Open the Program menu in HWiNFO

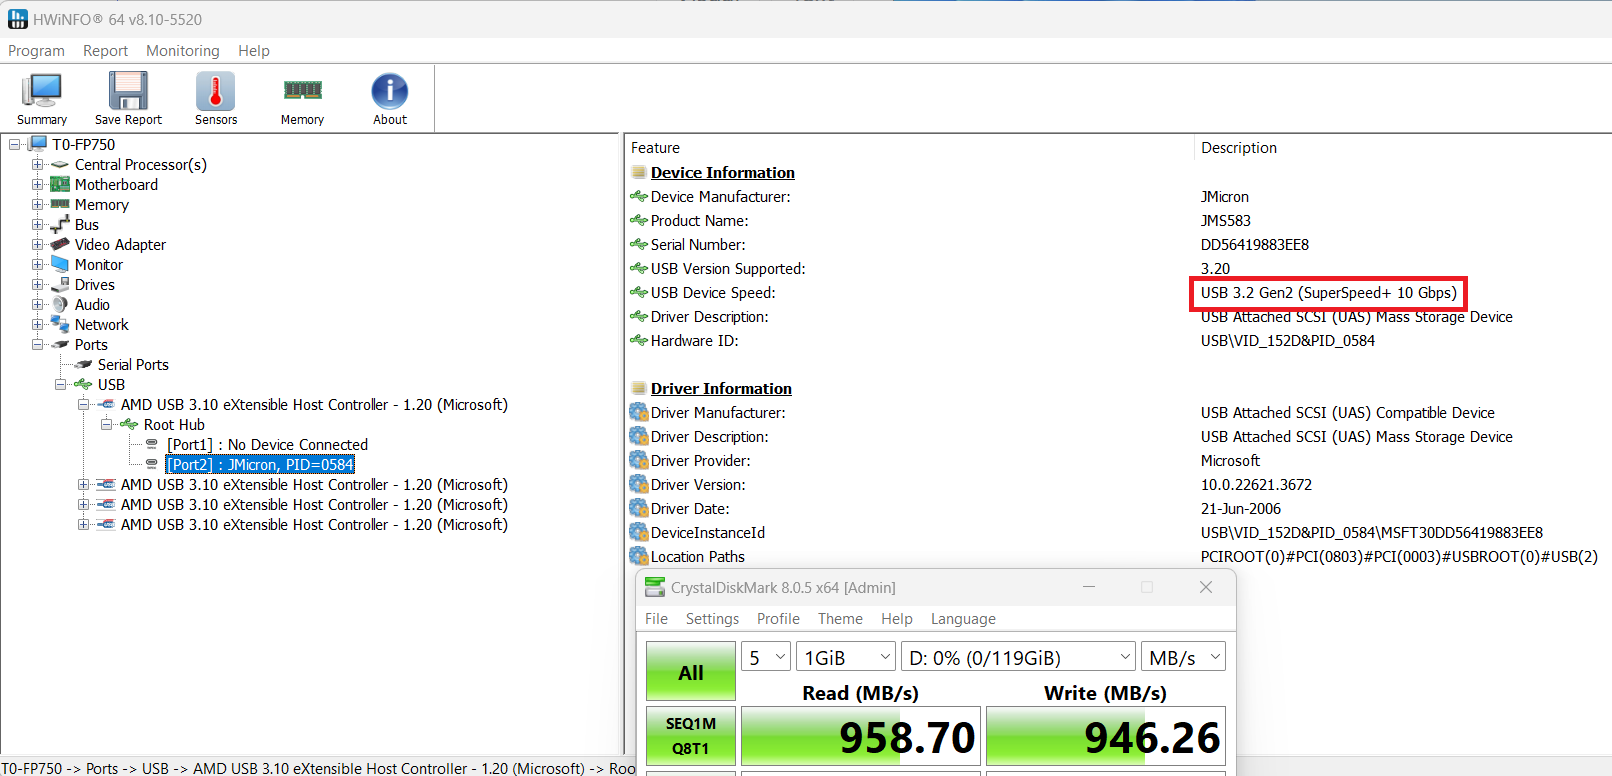coord(36,51)
